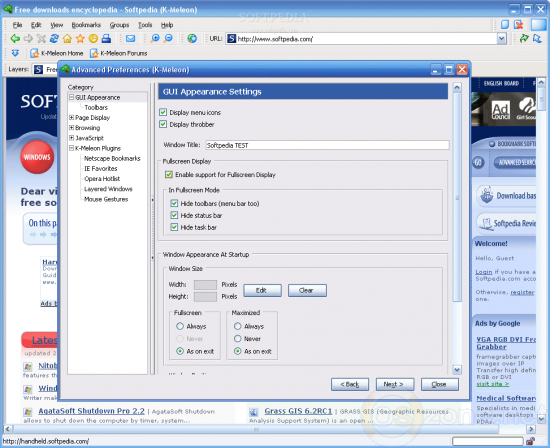Click the yellow History clock icon
The width and height of the screenshot is (550, 448).
click(x=93, y=39)
